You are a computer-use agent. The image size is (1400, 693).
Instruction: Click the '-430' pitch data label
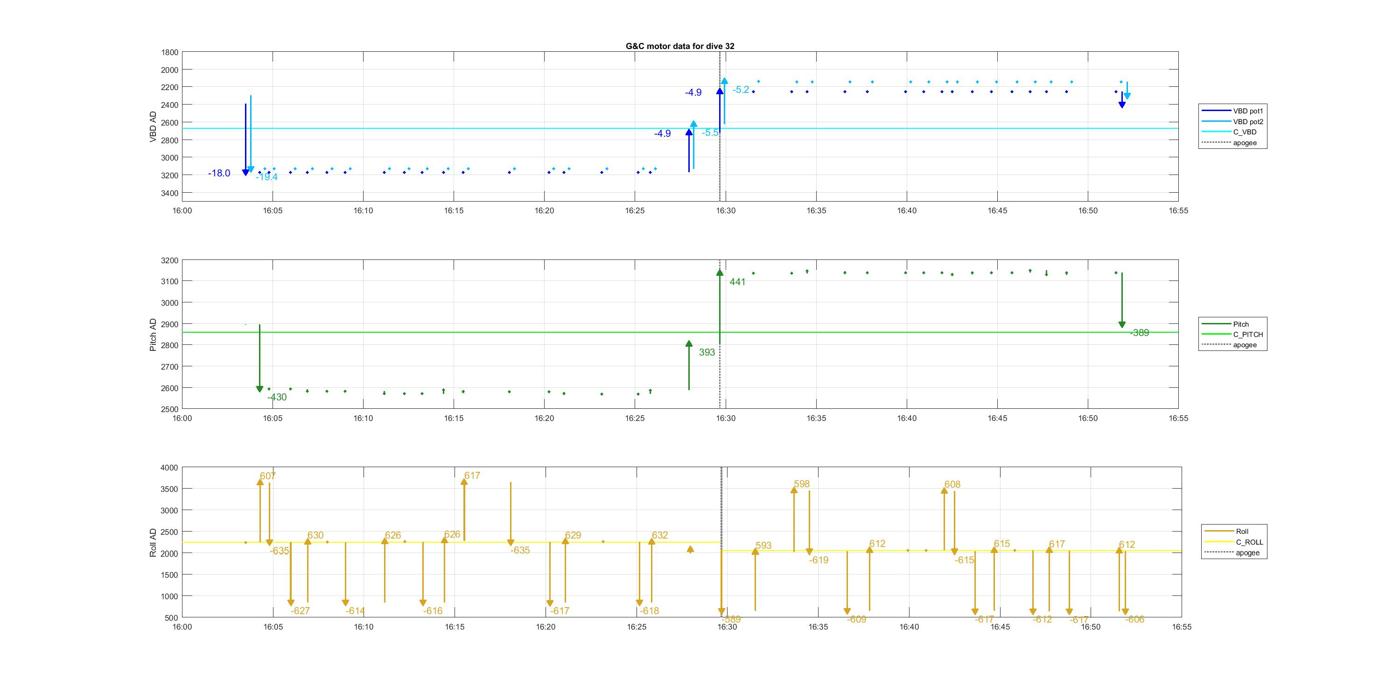click(277, 397)
